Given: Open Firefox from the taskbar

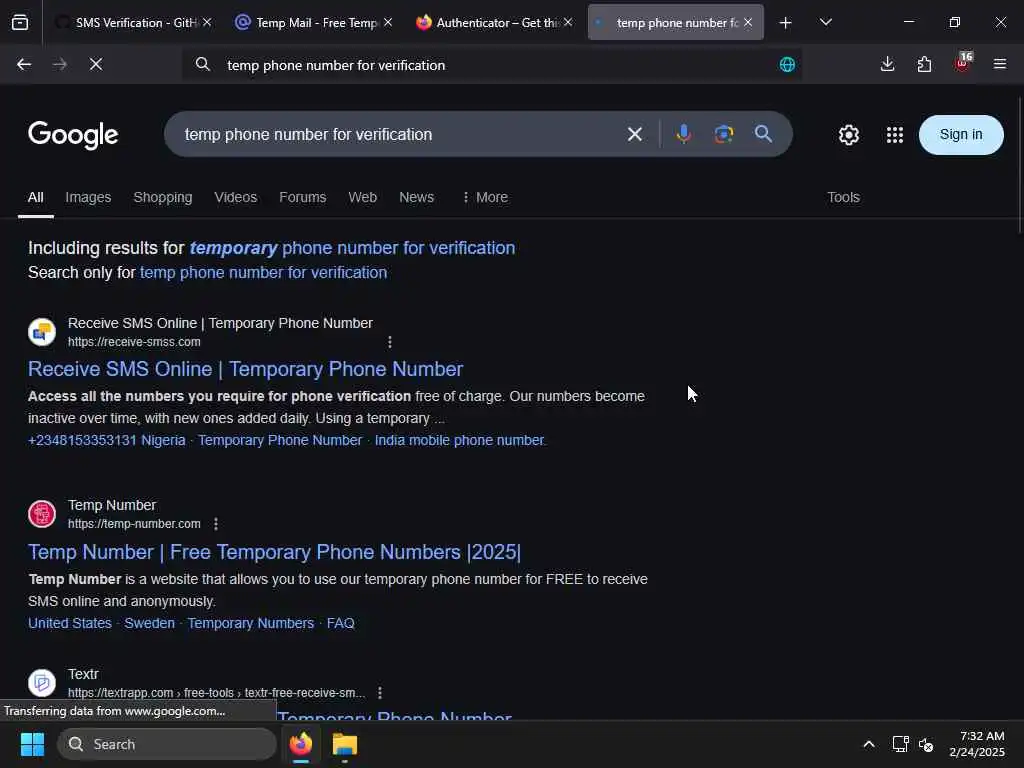Looking at the screenshot, I should click(301, 744).
